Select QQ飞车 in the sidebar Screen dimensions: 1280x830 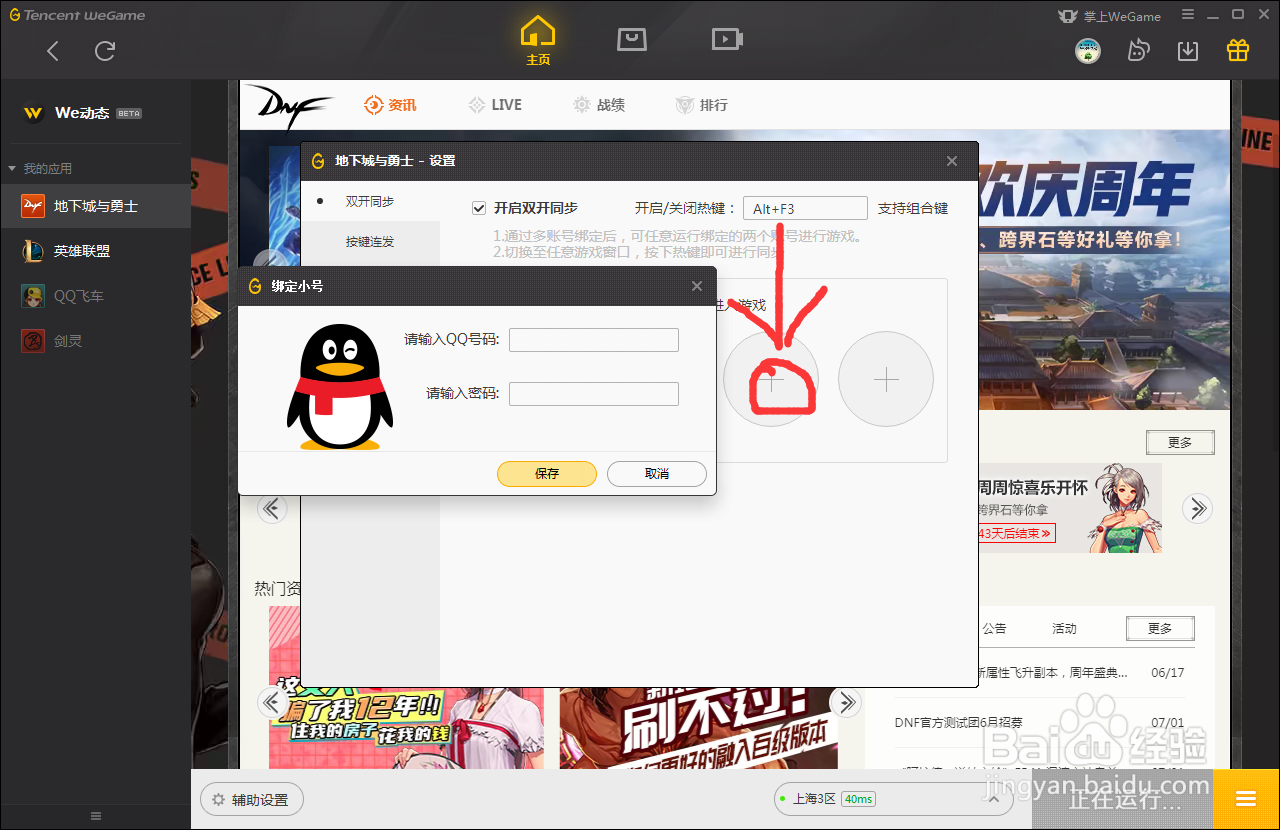(x=95, y=296)
